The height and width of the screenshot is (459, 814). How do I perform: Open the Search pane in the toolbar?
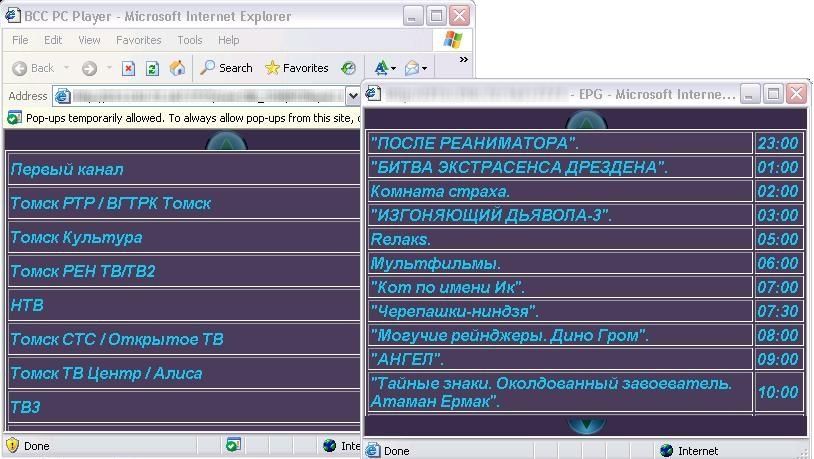[x=226, y=68]
